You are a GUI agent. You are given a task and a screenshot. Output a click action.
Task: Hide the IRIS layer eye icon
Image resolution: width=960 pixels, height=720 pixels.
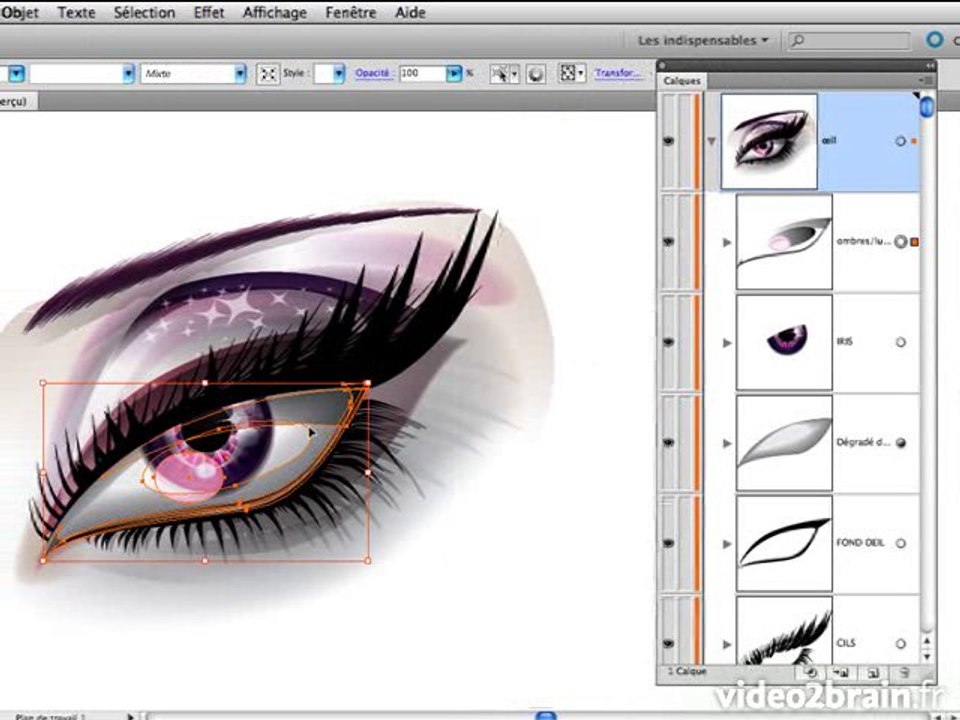click(669, 342)
